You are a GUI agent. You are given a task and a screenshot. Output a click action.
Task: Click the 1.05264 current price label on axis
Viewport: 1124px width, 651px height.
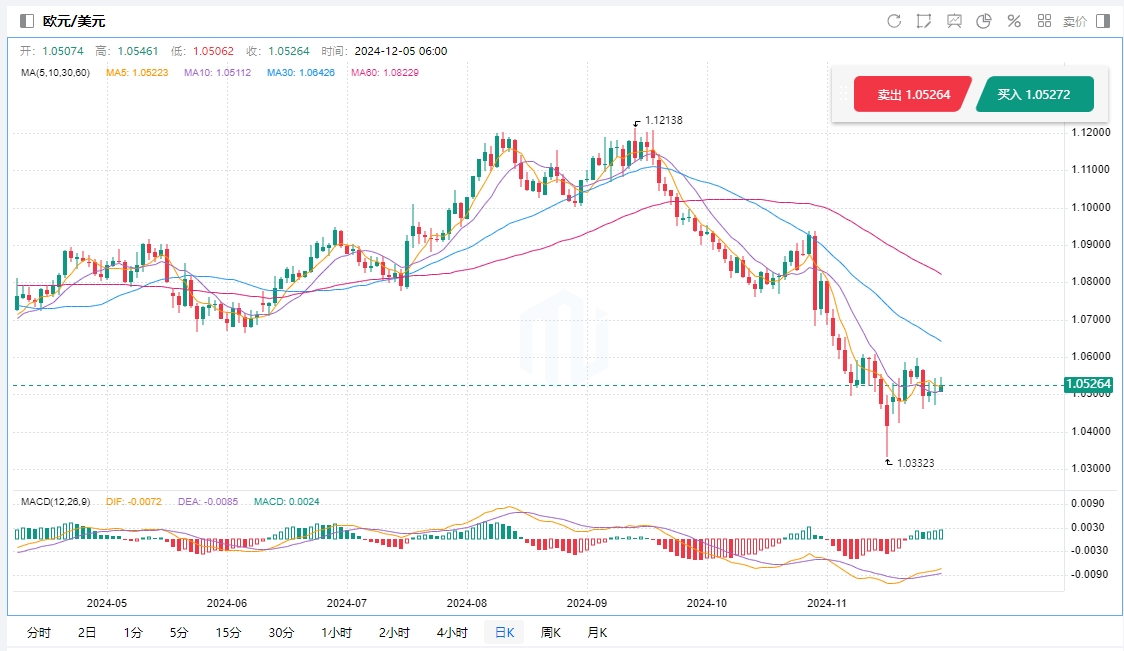click(x=1088, y=384)
